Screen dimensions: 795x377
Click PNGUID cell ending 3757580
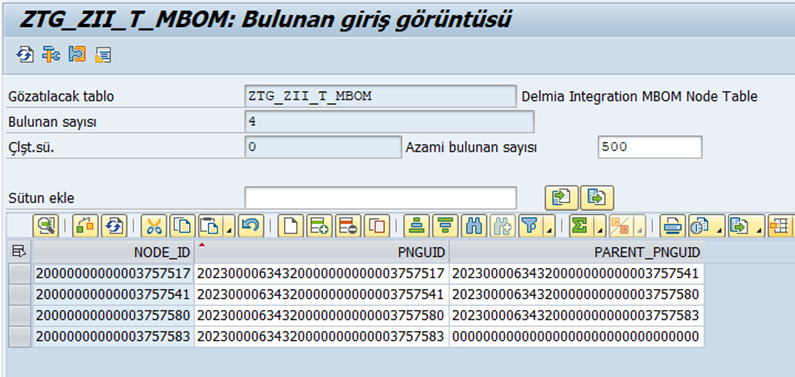point(321,315)
